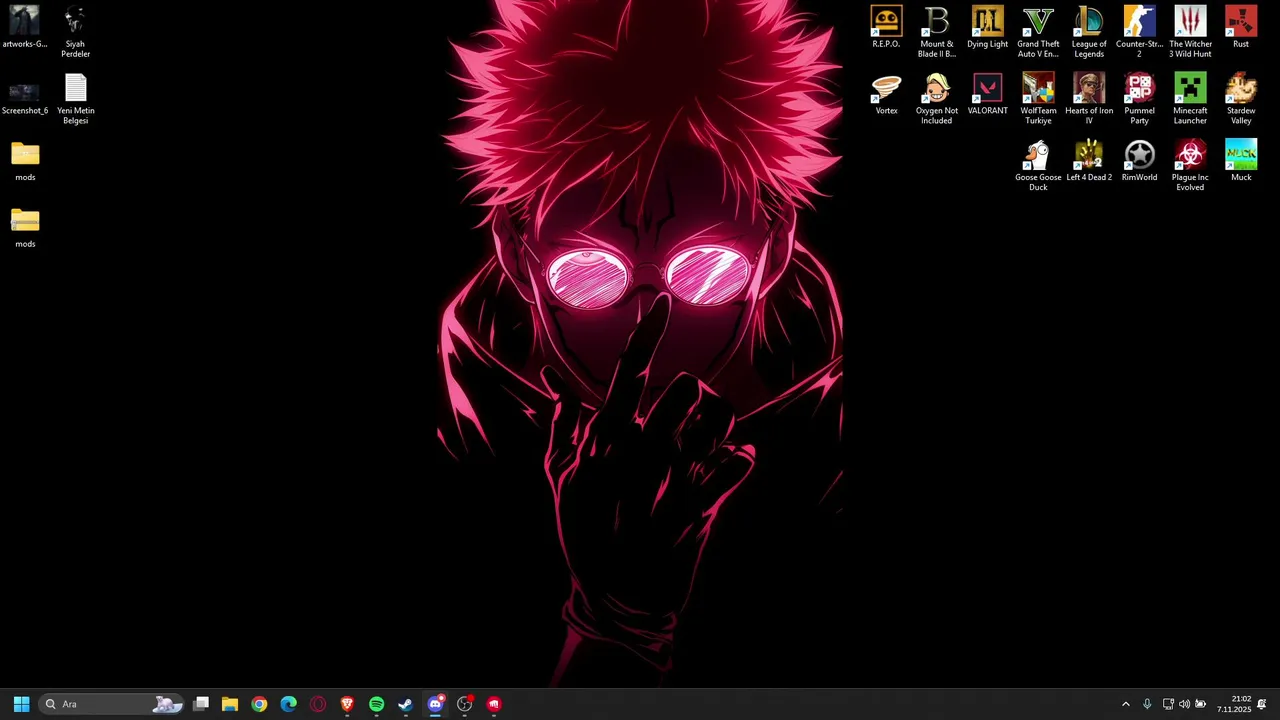Launch Google Chrome from the taskbar
Screen dimensions: 1280x720
[x=259, y=704]
